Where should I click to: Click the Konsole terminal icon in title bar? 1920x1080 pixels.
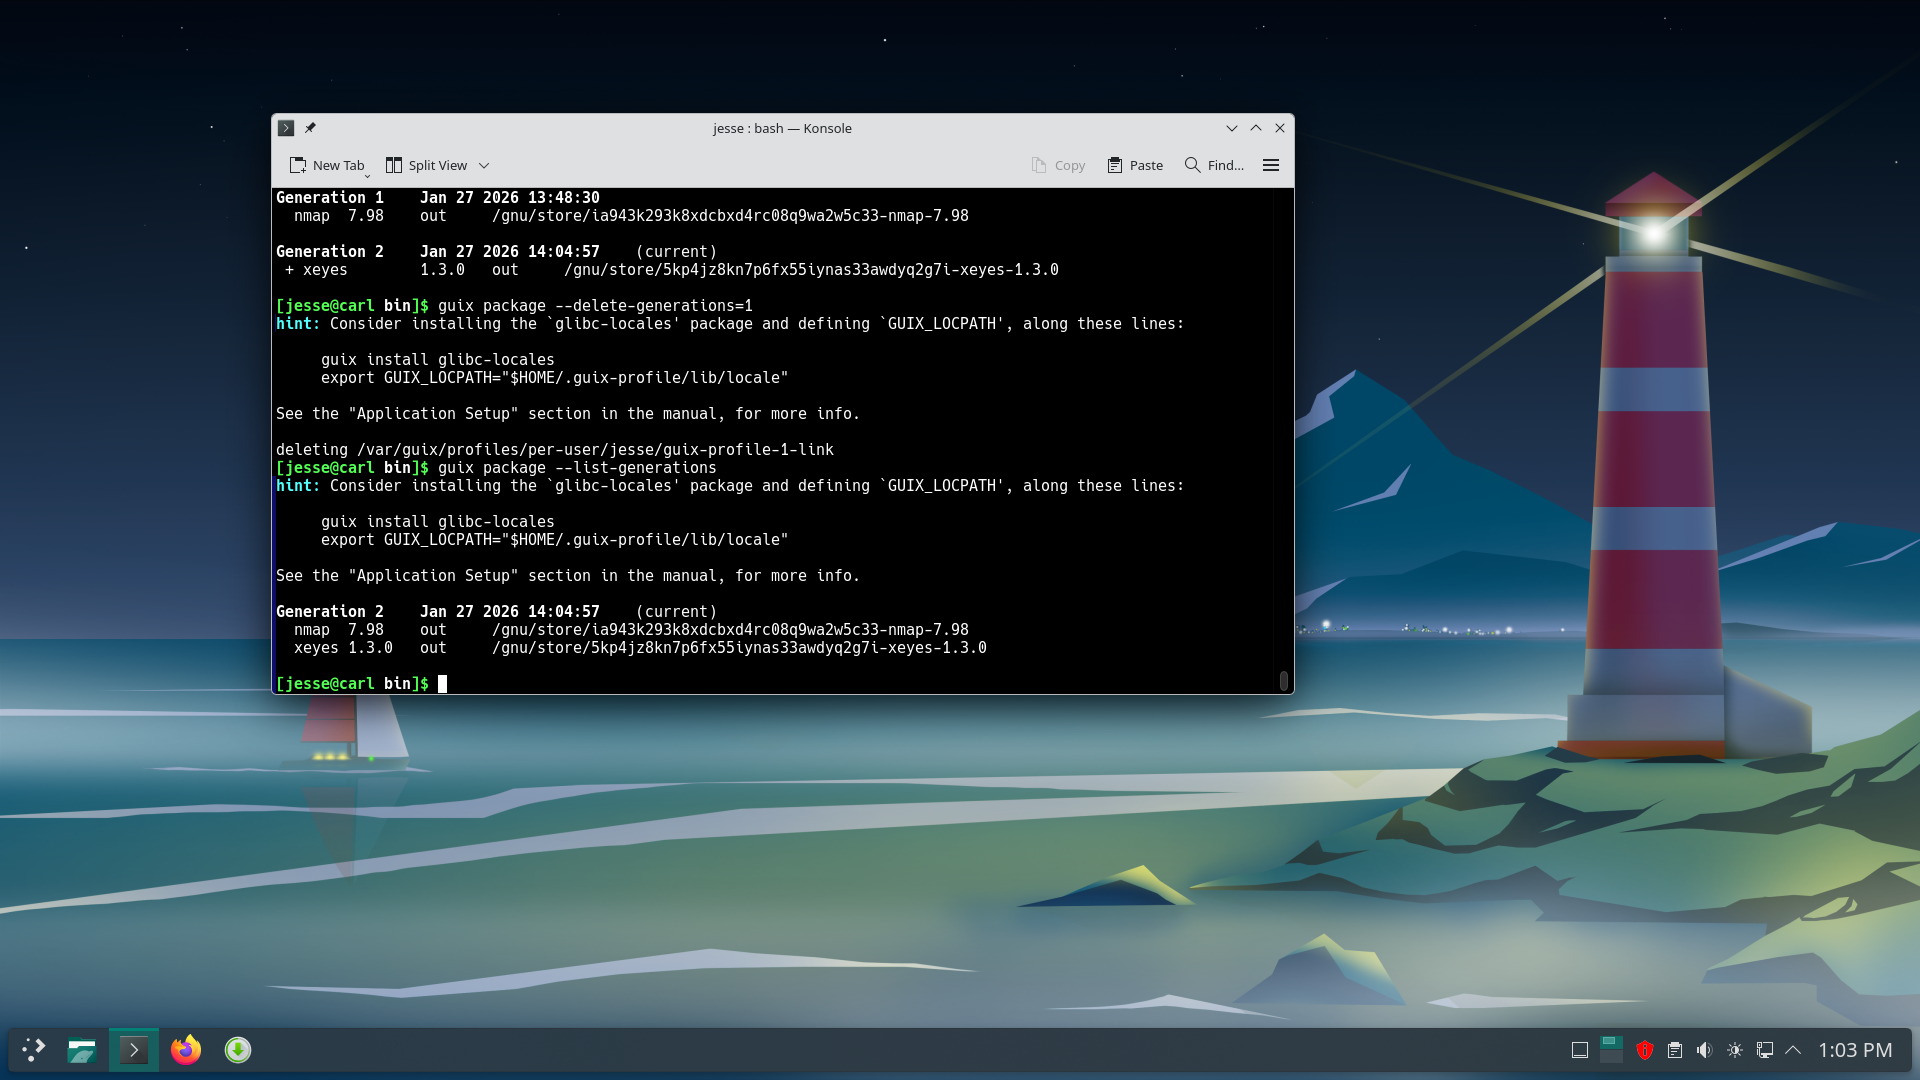pyautogui.click(x=286, y=128)
